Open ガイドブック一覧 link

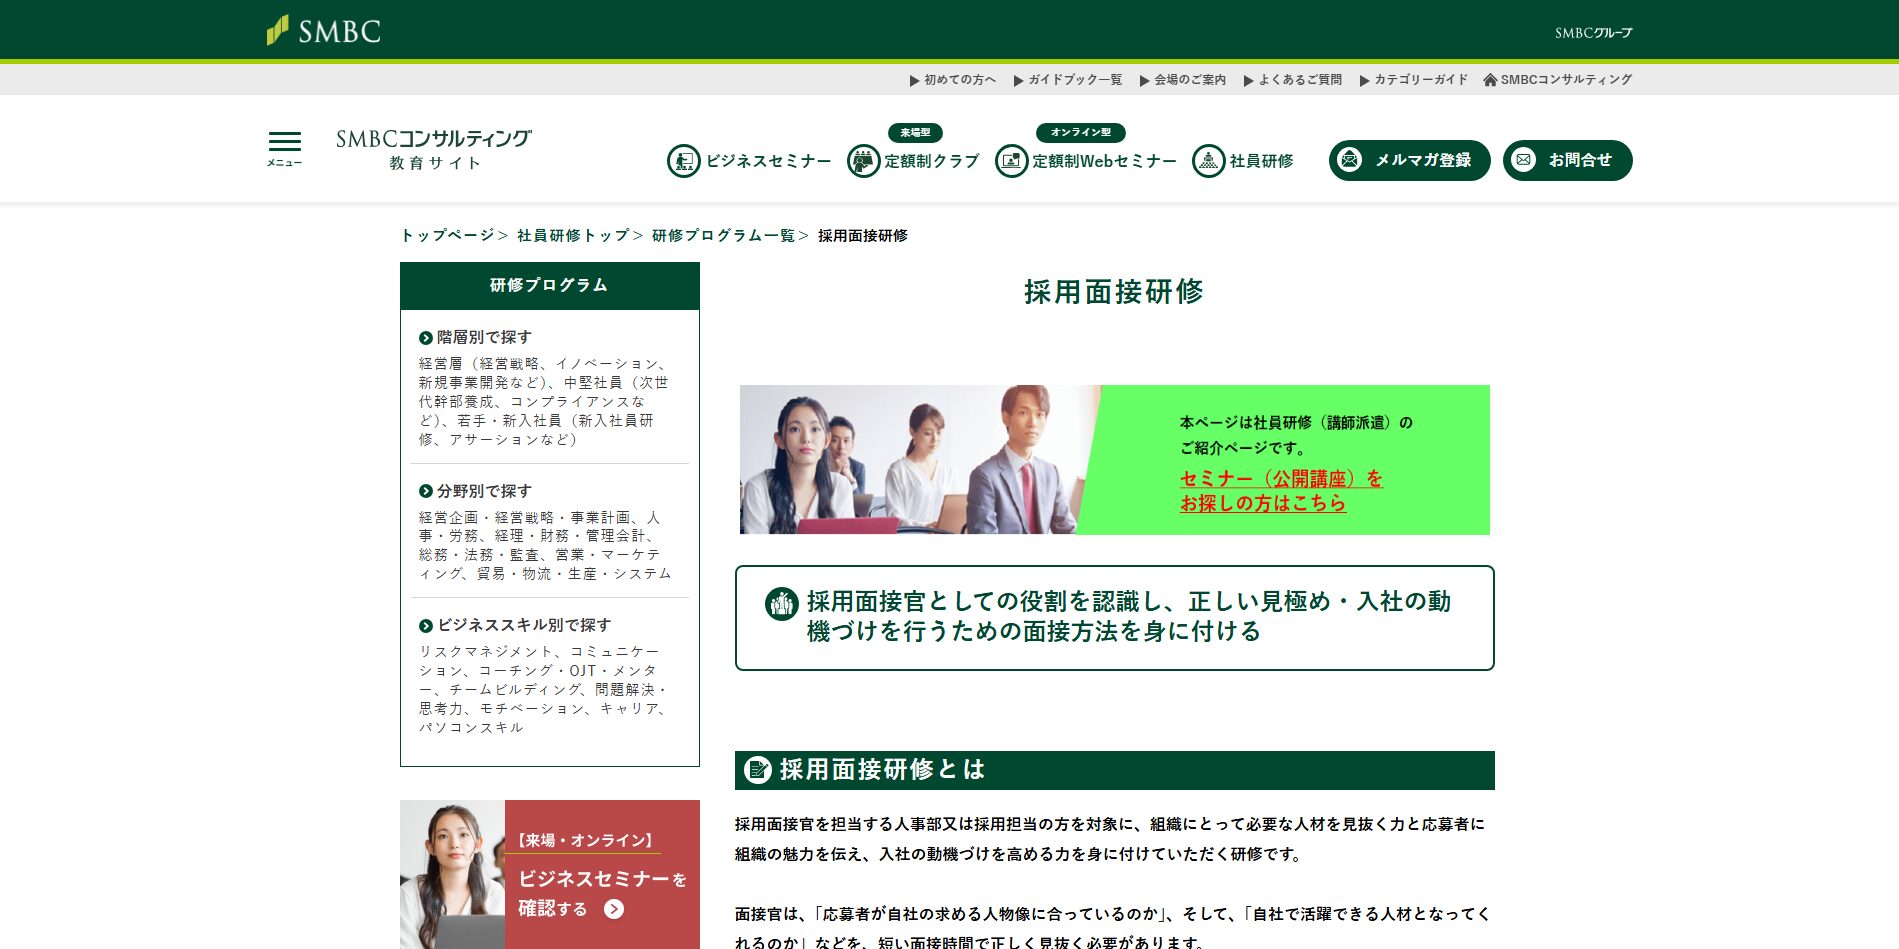click(x=1075, y=80)
